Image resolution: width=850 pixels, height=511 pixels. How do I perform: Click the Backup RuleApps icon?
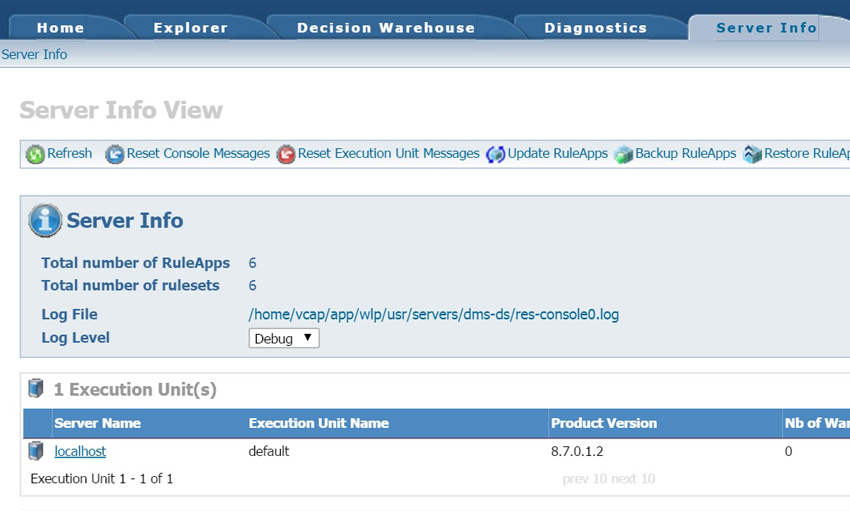(x=623, y=154)
